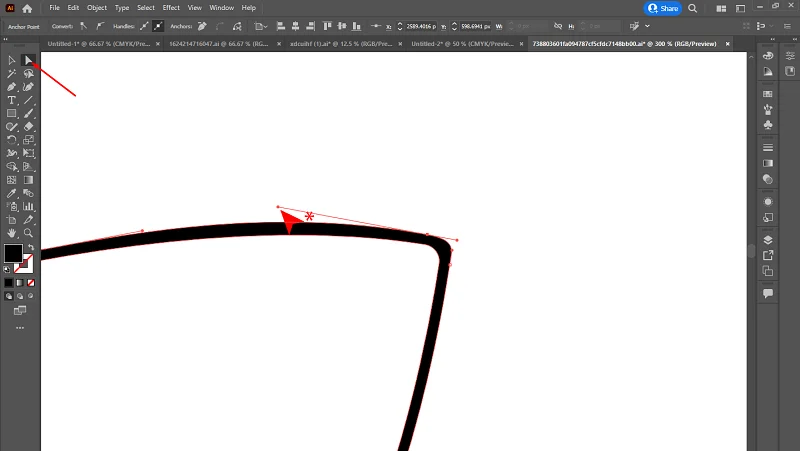Open the Arrange Documents menu
800x451 pixels.
coord(721,8)
